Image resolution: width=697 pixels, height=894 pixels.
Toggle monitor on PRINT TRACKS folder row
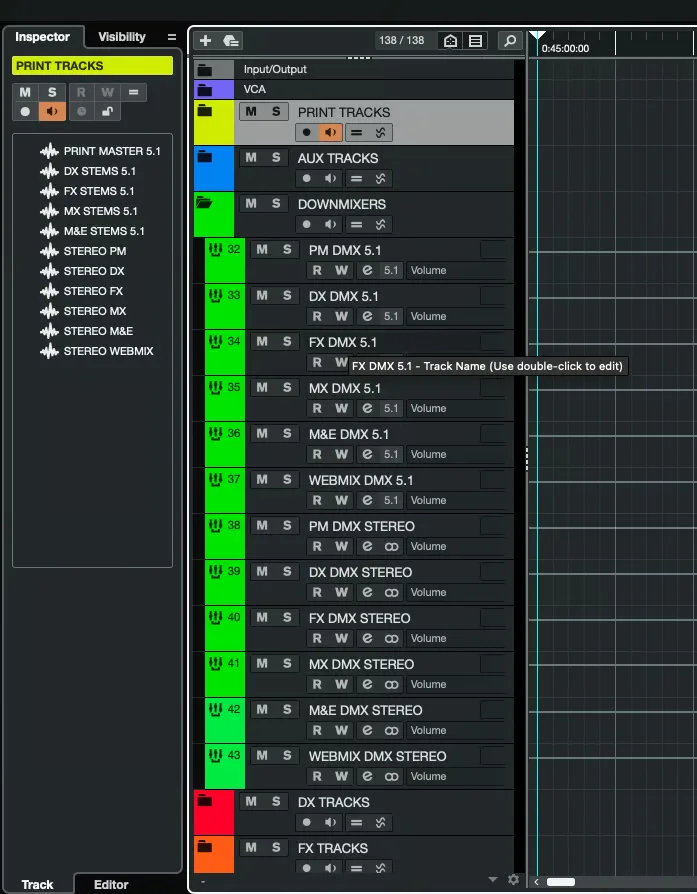[x=330, y=133]
